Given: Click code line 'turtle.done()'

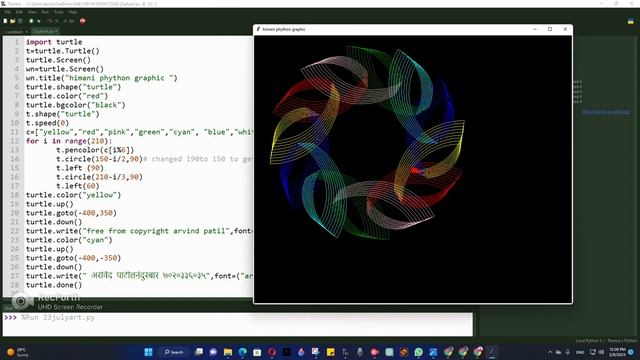Looking at the screenshot, I should pyautogui.click(x=54, y=285).
